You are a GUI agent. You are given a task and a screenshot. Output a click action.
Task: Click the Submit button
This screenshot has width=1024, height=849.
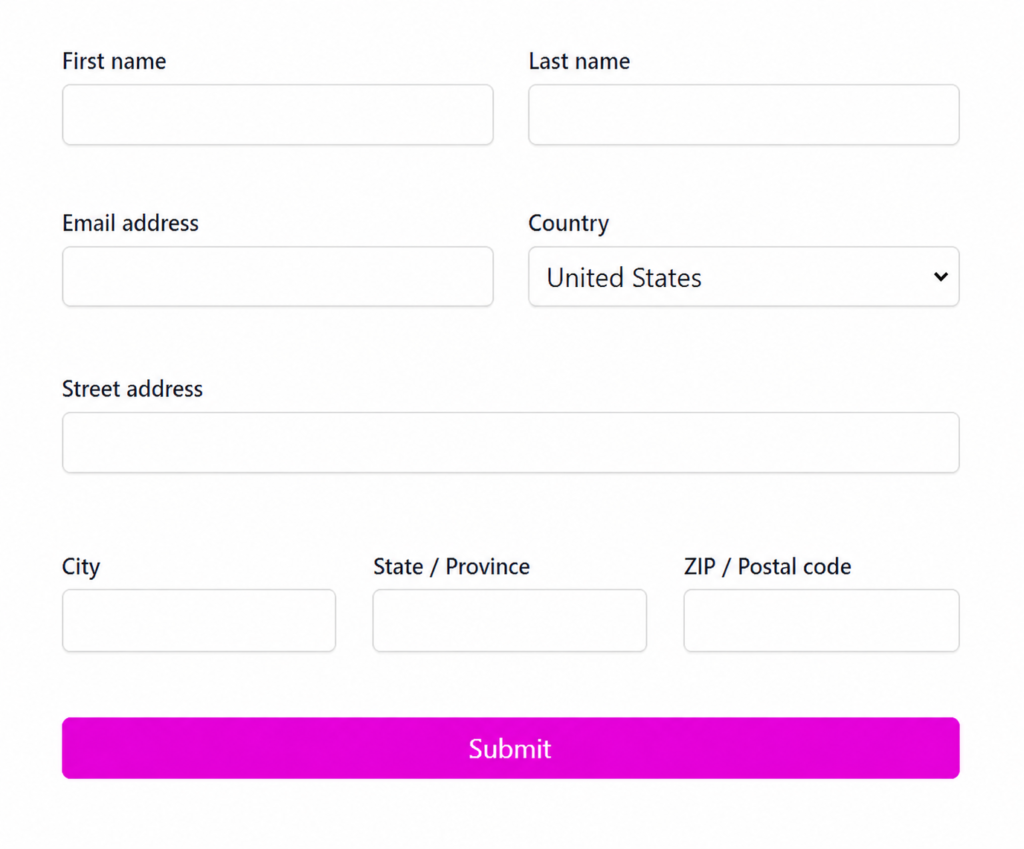511,748
